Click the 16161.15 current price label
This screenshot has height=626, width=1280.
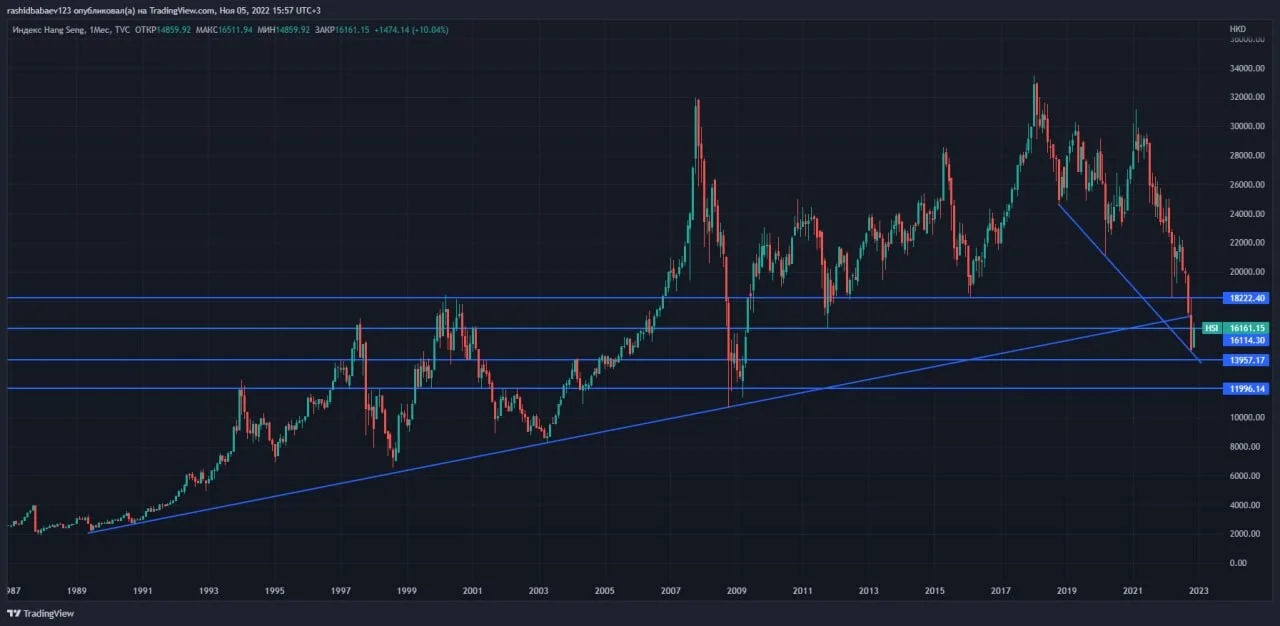pyautogui.click(x=1247, y=328)
